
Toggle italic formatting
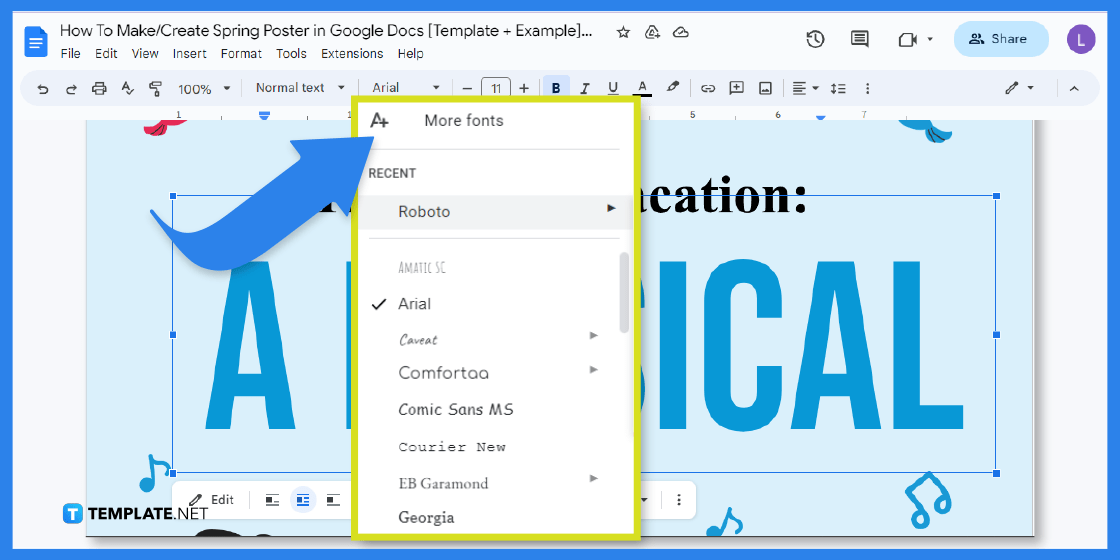(x=584, y=89)
